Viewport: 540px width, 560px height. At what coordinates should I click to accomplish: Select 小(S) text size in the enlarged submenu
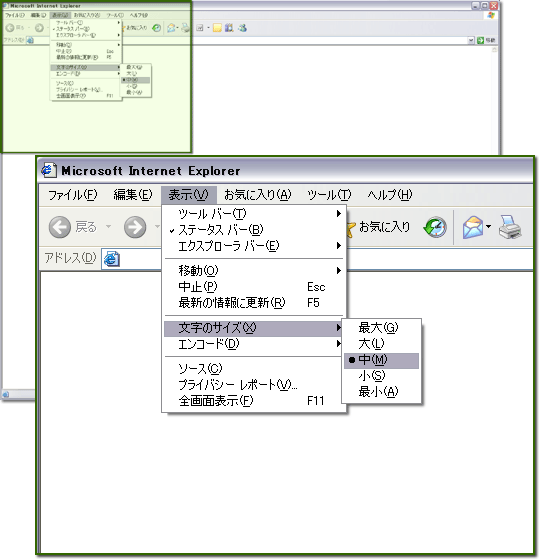click(381, 376)
